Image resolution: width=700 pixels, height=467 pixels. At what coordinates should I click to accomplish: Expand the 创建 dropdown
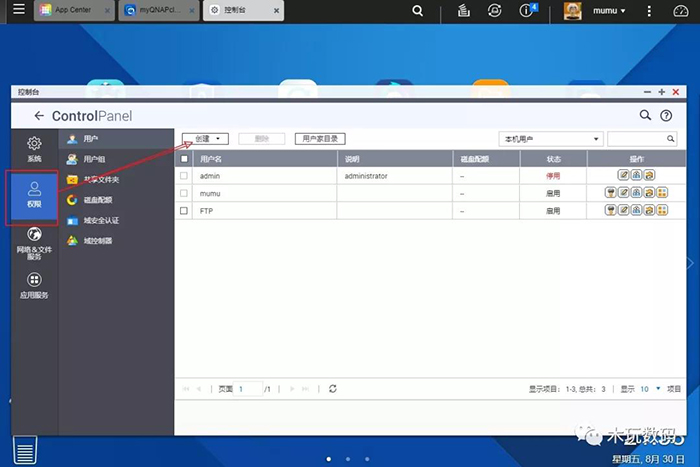[206, 139]
